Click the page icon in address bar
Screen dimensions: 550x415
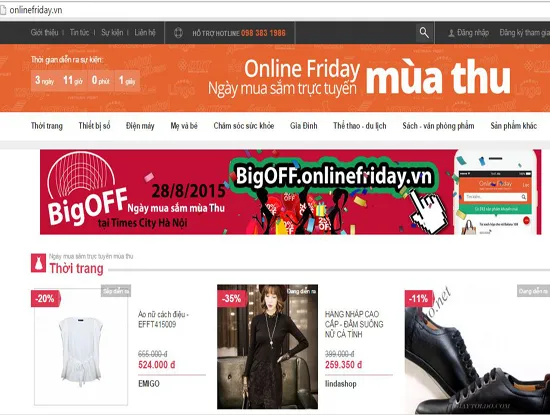(3, 10)
